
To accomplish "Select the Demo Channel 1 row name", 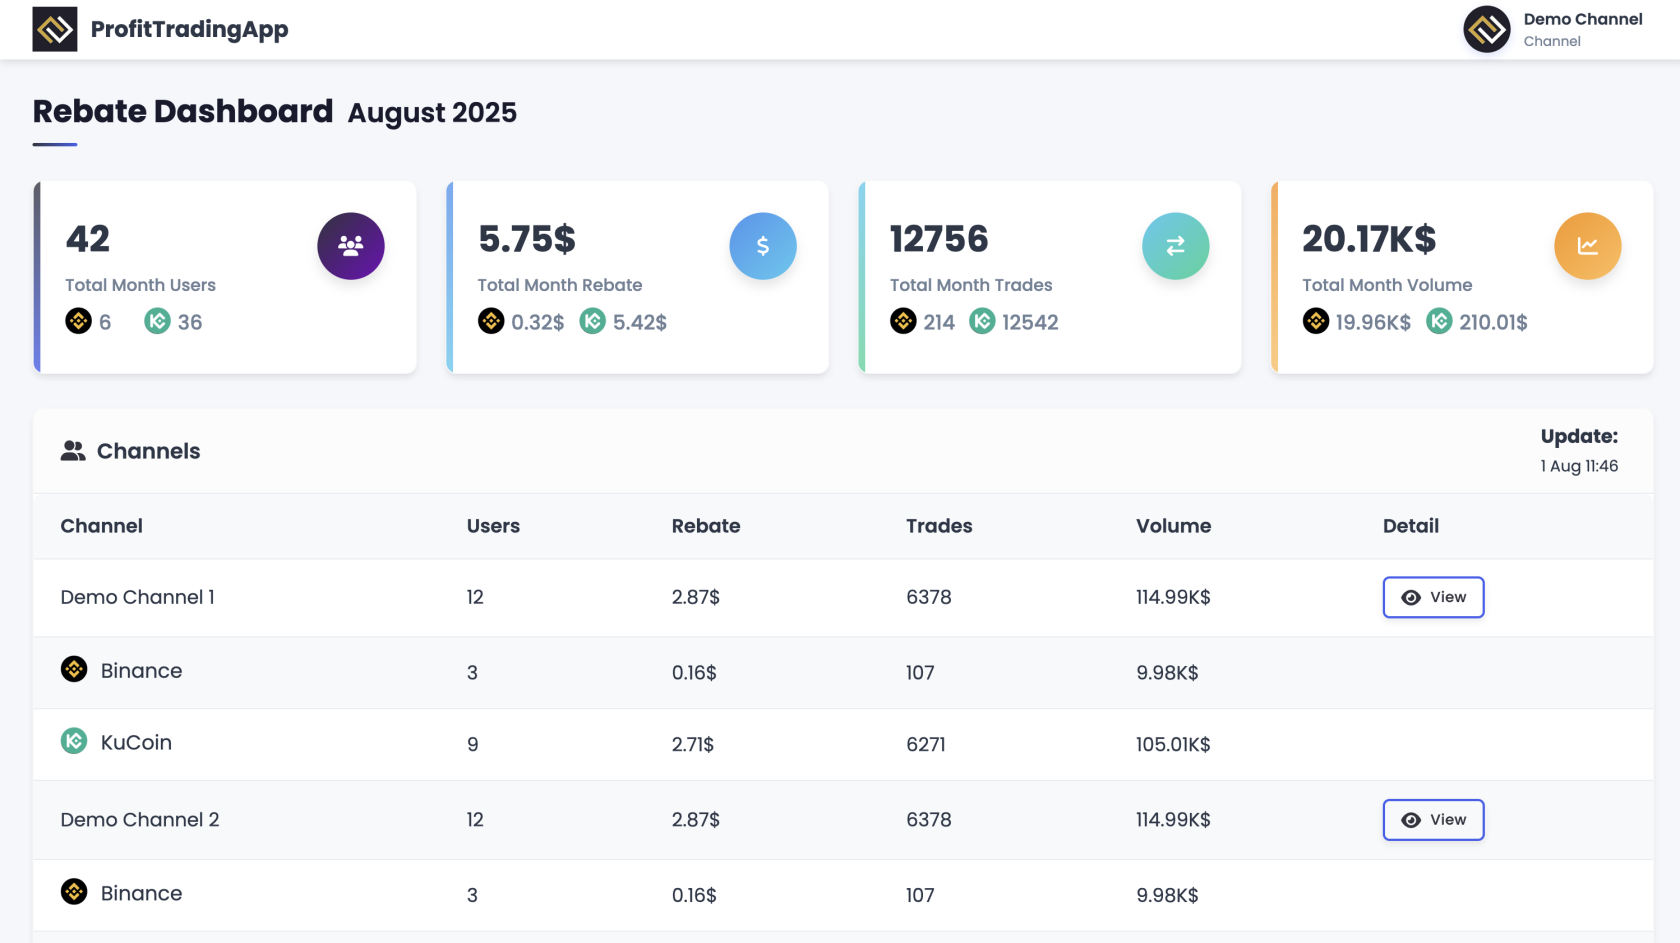I will pos(138,597).
